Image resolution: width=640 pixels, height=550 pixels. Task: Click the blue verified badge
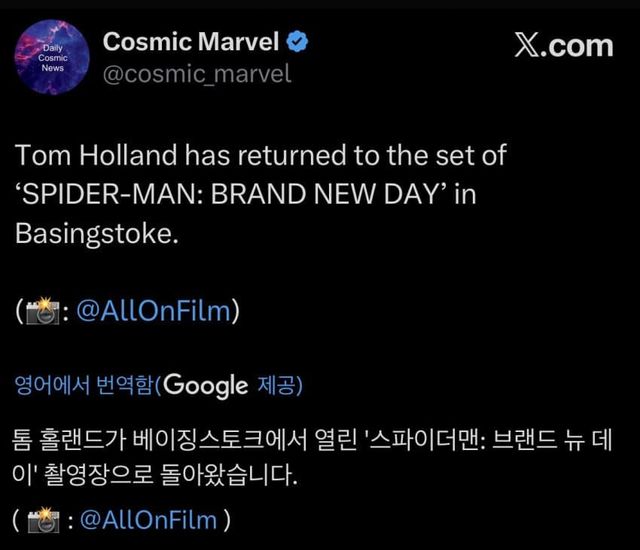[298, 42]
